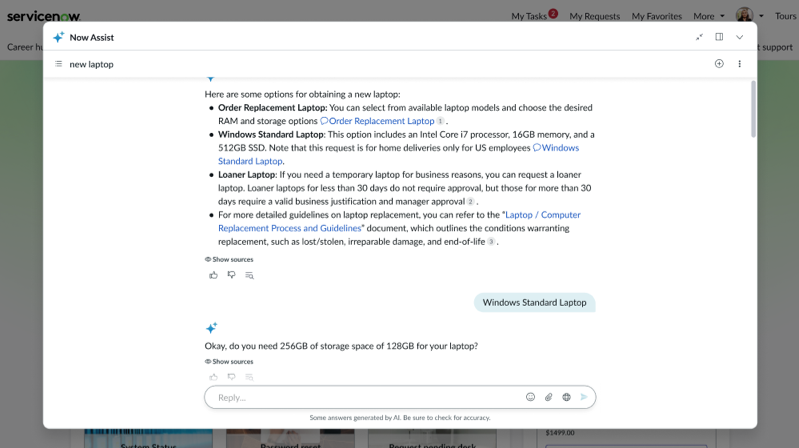Open the user avatar profile menu

point(744,15)
